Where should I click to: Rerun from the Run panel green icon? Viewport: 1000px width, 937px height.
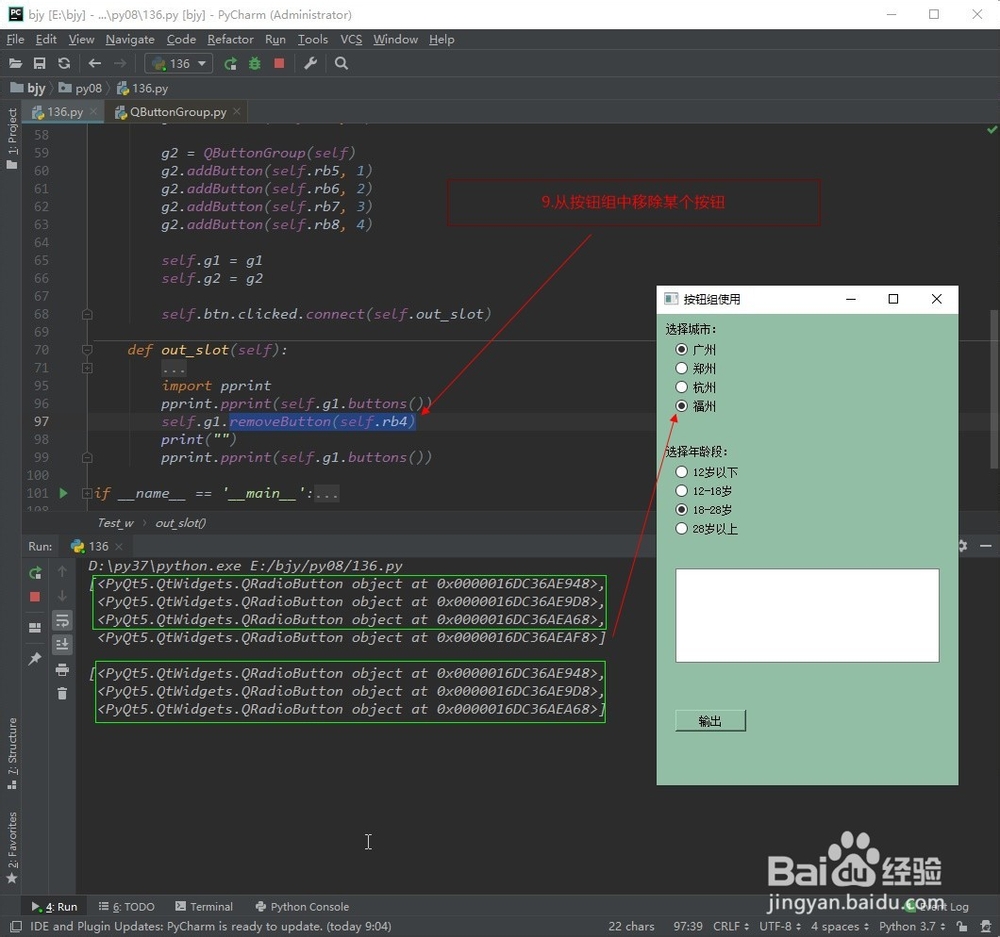pos(35,573)
